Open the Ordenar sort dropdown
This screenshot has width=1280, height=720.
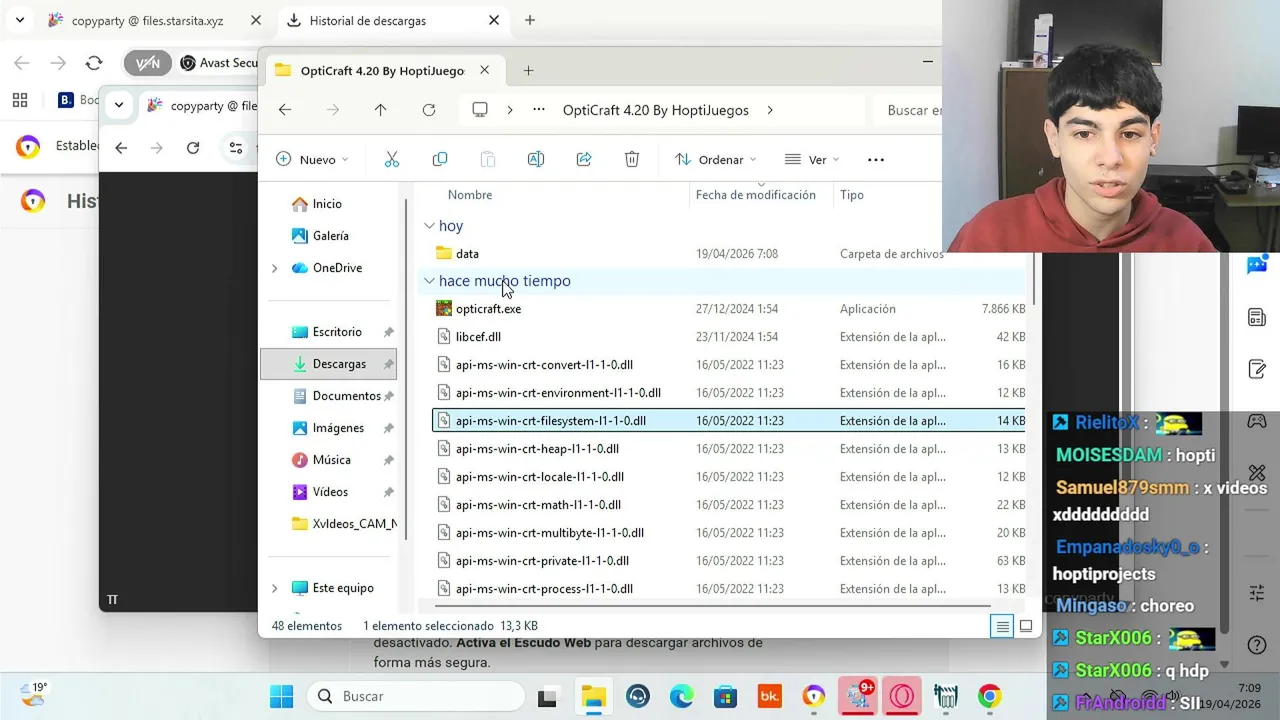click(716, 160)
